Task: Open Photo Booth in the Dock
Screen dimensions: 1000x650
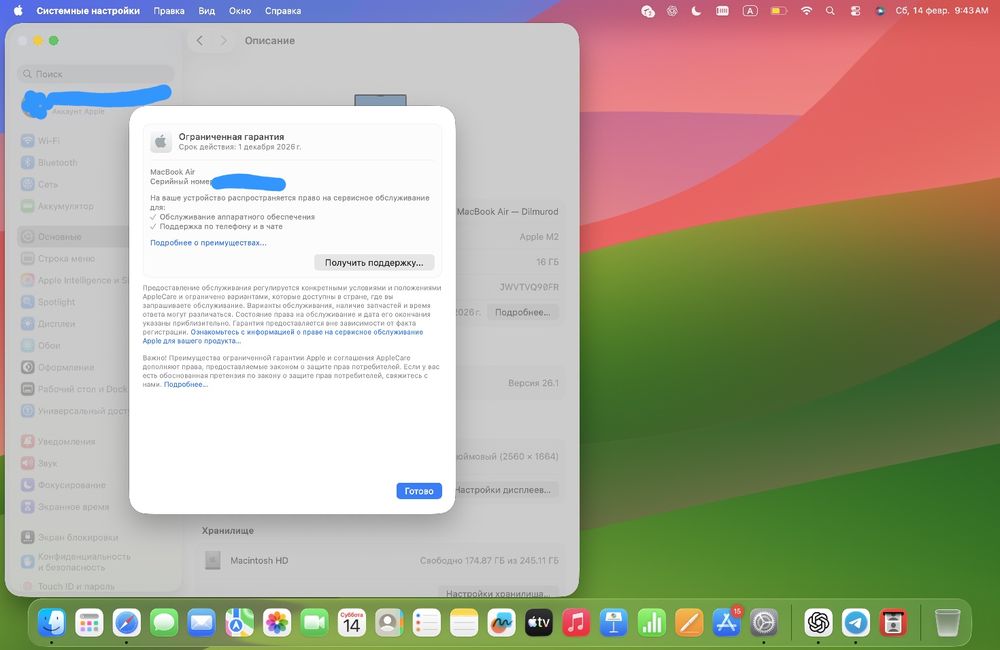Action: point(893,622)
